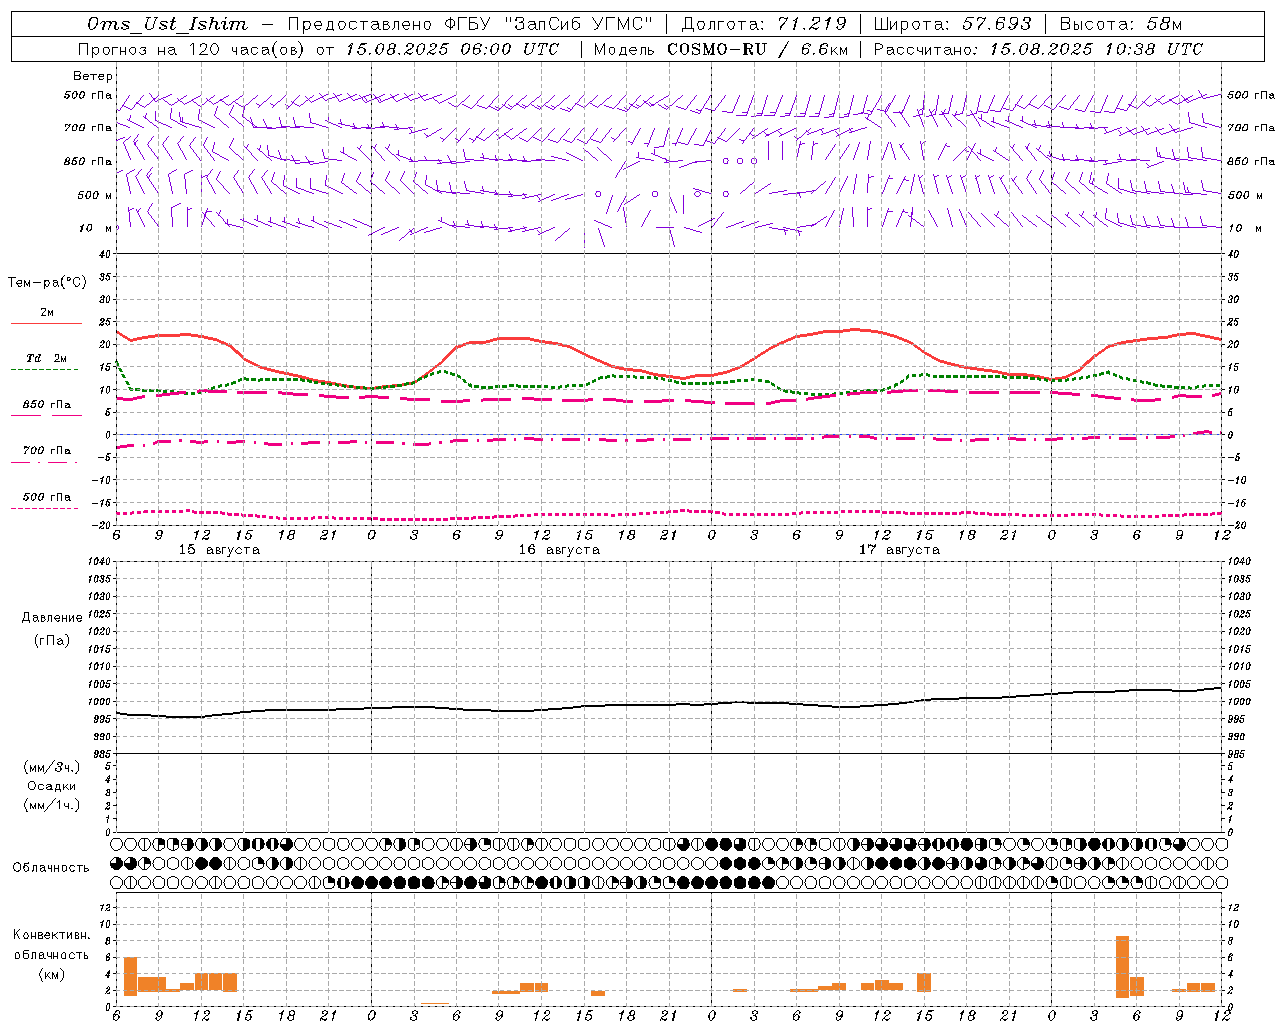1280x1024 pixels.
Task: Click the 16 августа date label
Action: pyautogui.click(x=559, y=550)
